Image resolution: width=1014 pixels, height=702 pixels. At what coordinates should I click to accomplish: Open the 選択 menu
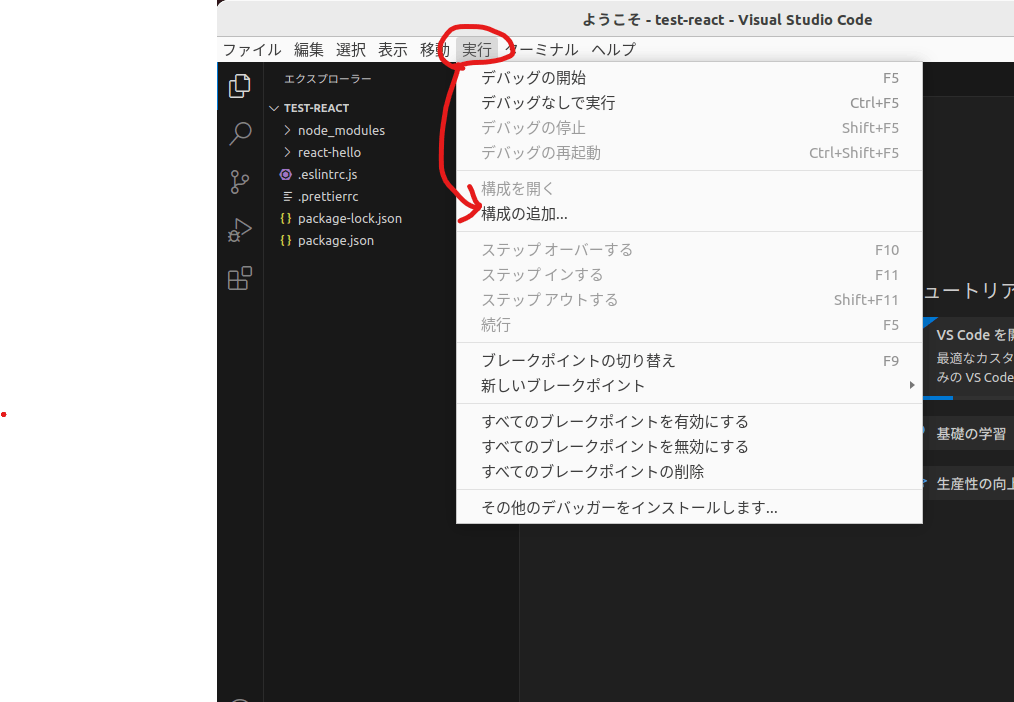tap(351, 50)
